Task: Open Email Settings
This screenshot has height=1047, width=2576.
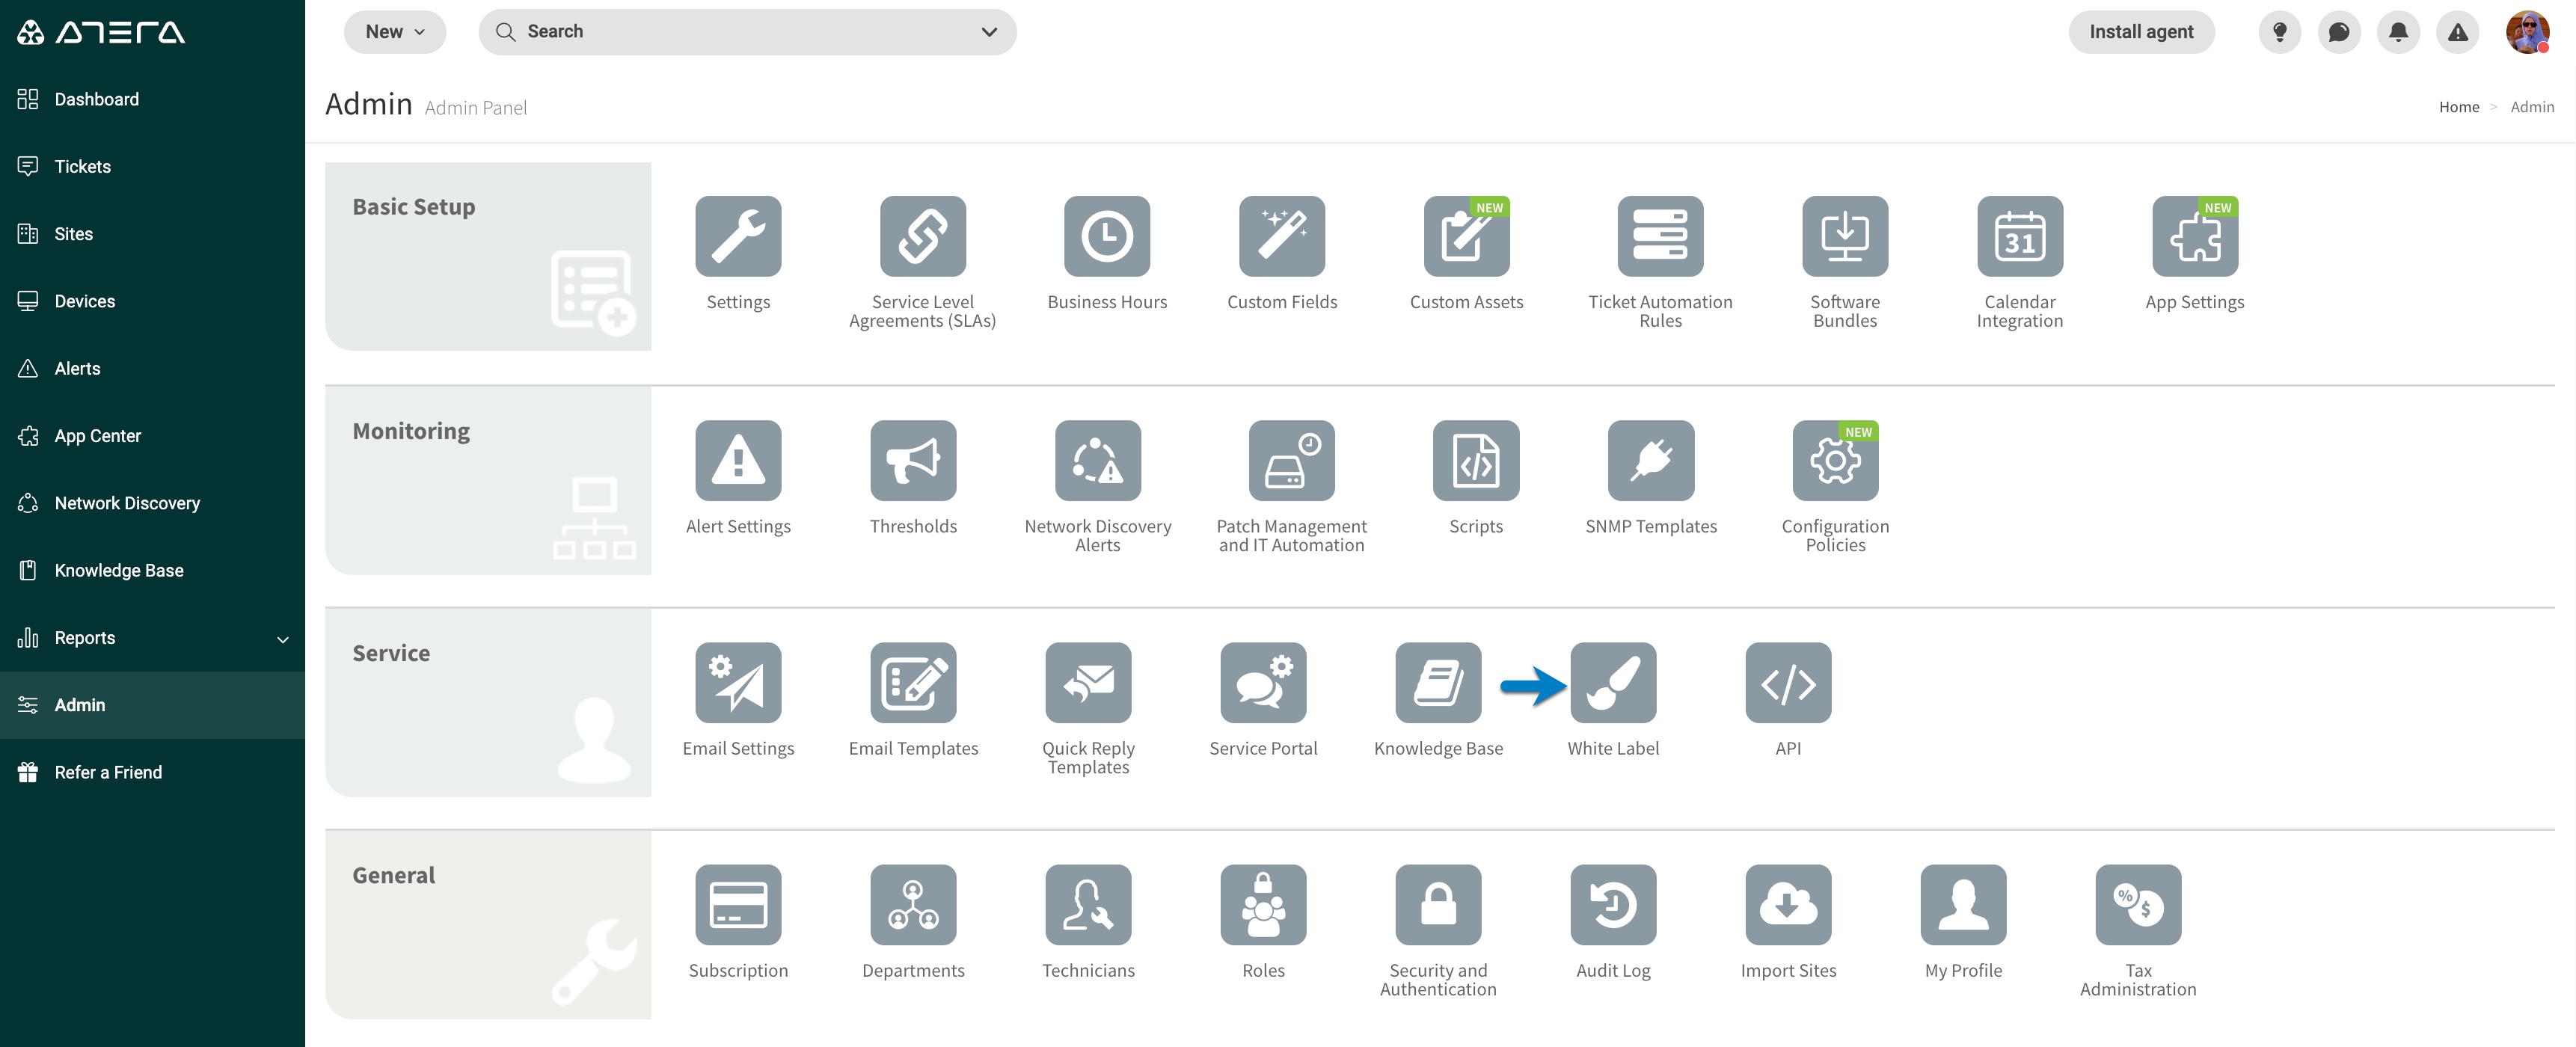Action: pyautogui.click(x=738, y=682)
